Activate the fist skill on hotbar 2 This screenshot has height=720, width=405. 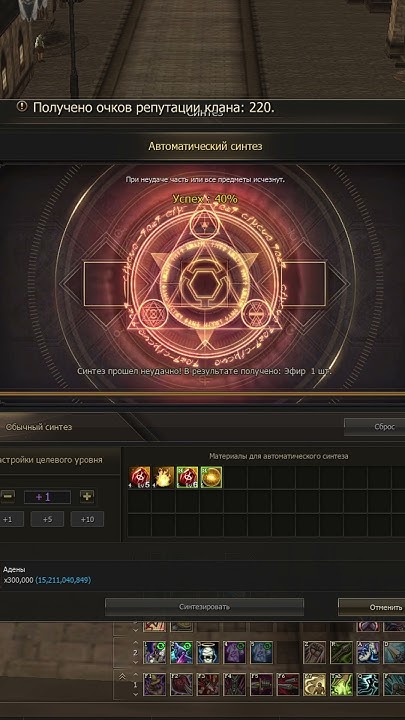314,652
